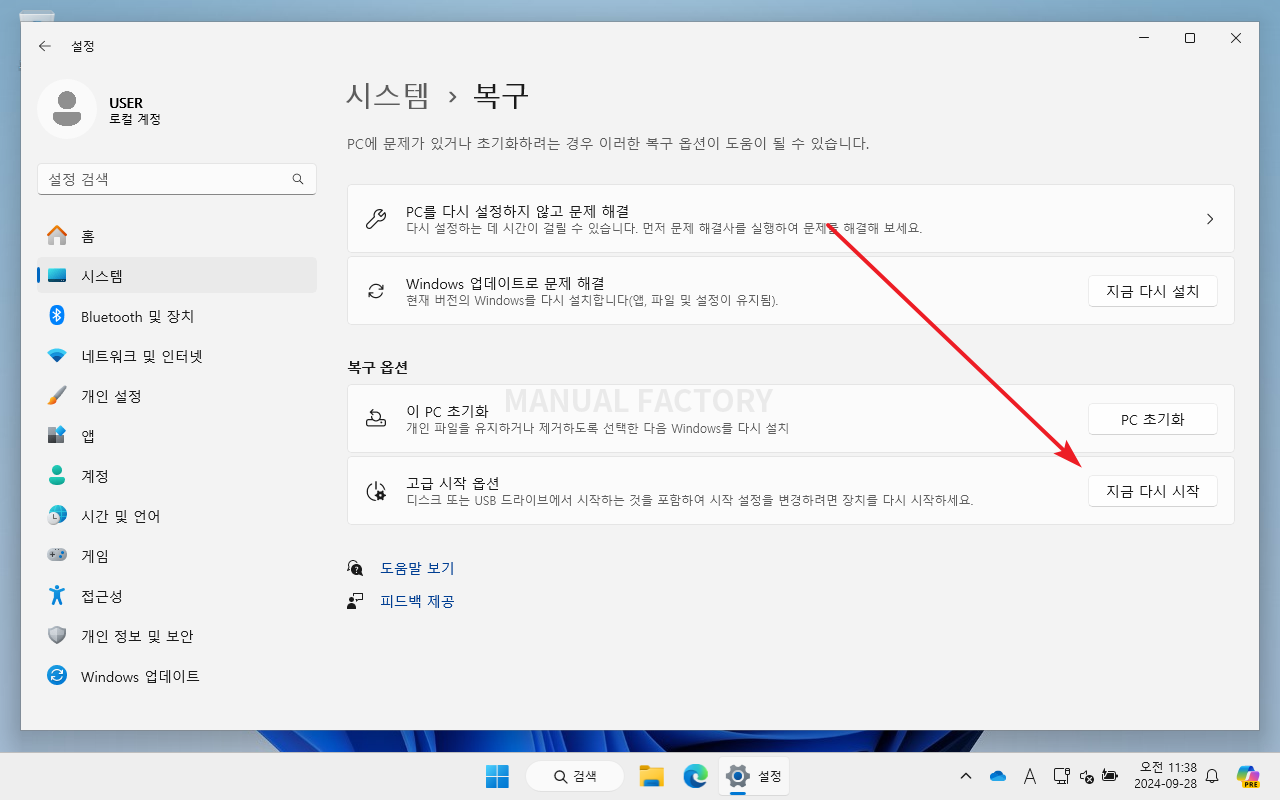
Task: Click the back arrow in Settings header
Action: [45, 46]
